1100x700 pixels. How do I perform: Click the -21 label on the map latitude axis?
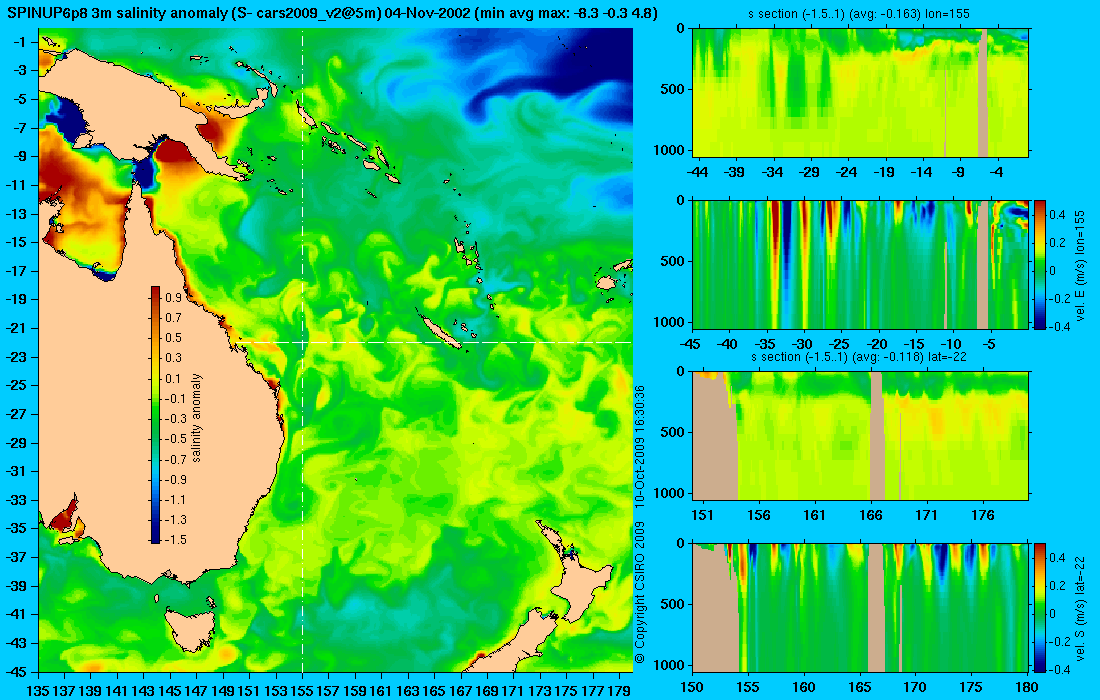click(x=18, y=328)
